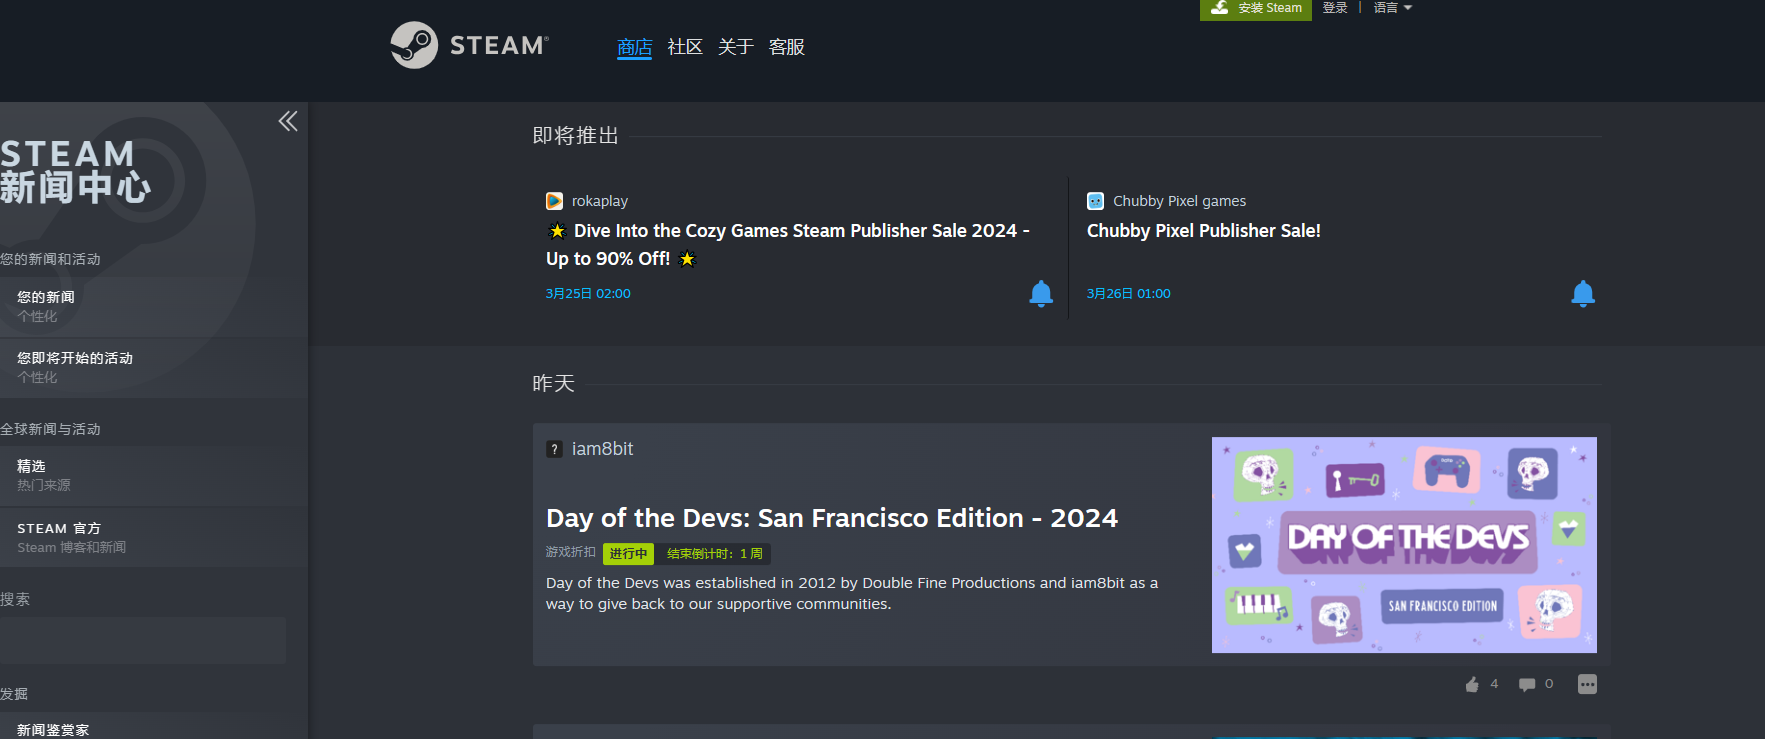Select 您即将开始的活动 in sidebar
The width and height of the screenshot is (1765, 739).
point(154,367)
